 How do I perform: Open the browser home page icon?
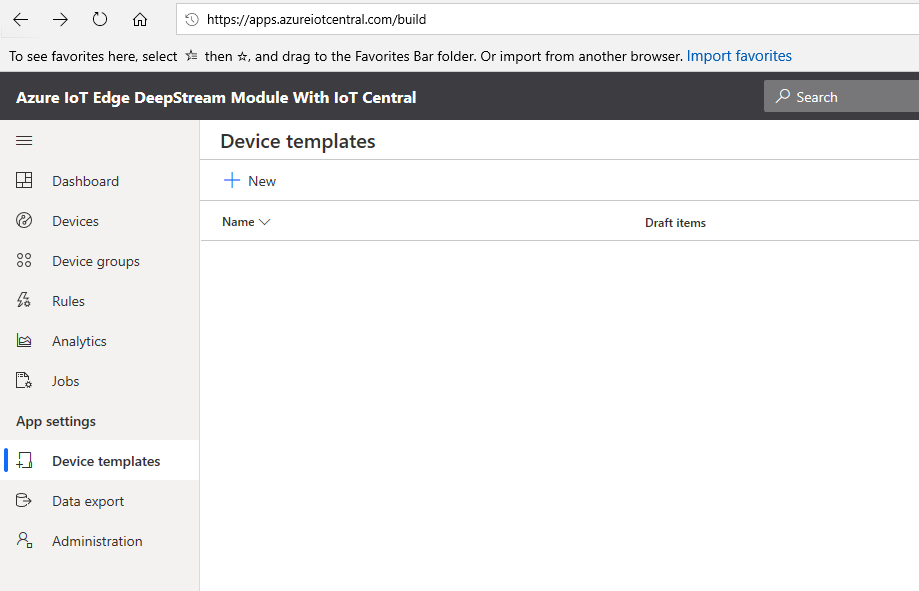pyautogui.click(x=139, y=19)
